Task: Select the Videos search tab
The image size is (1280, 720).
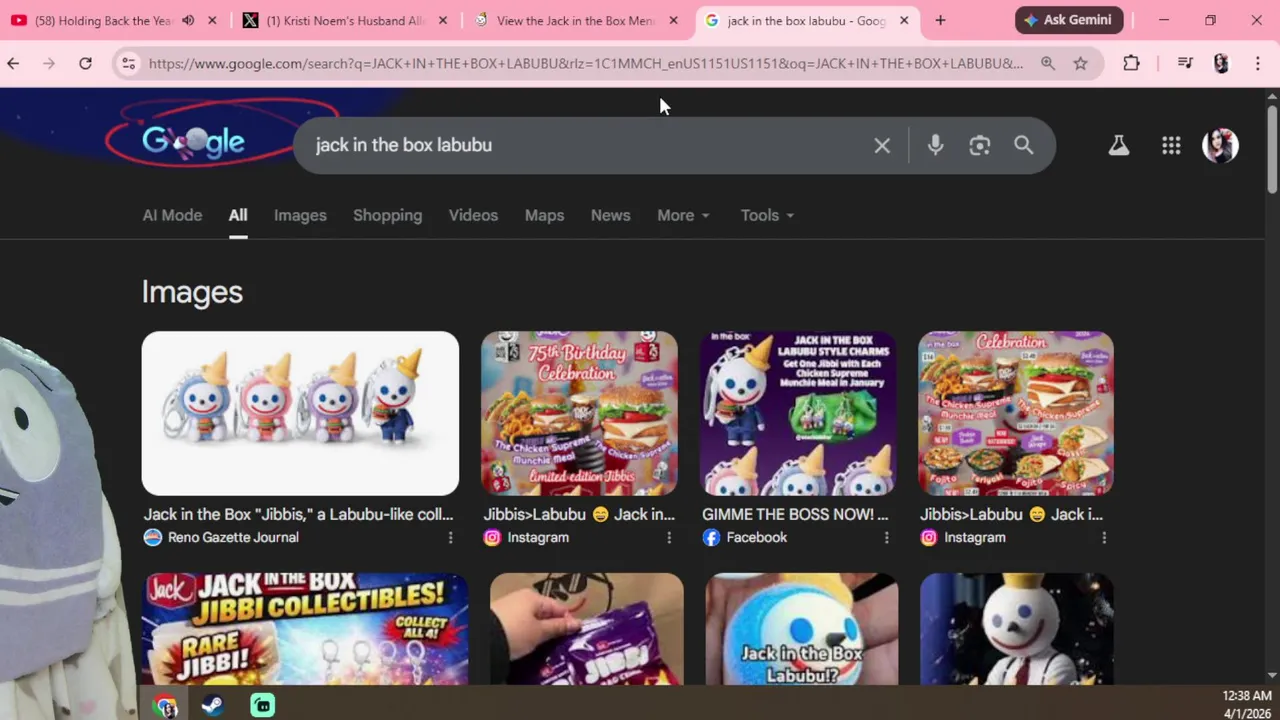Action: point(473,215)
